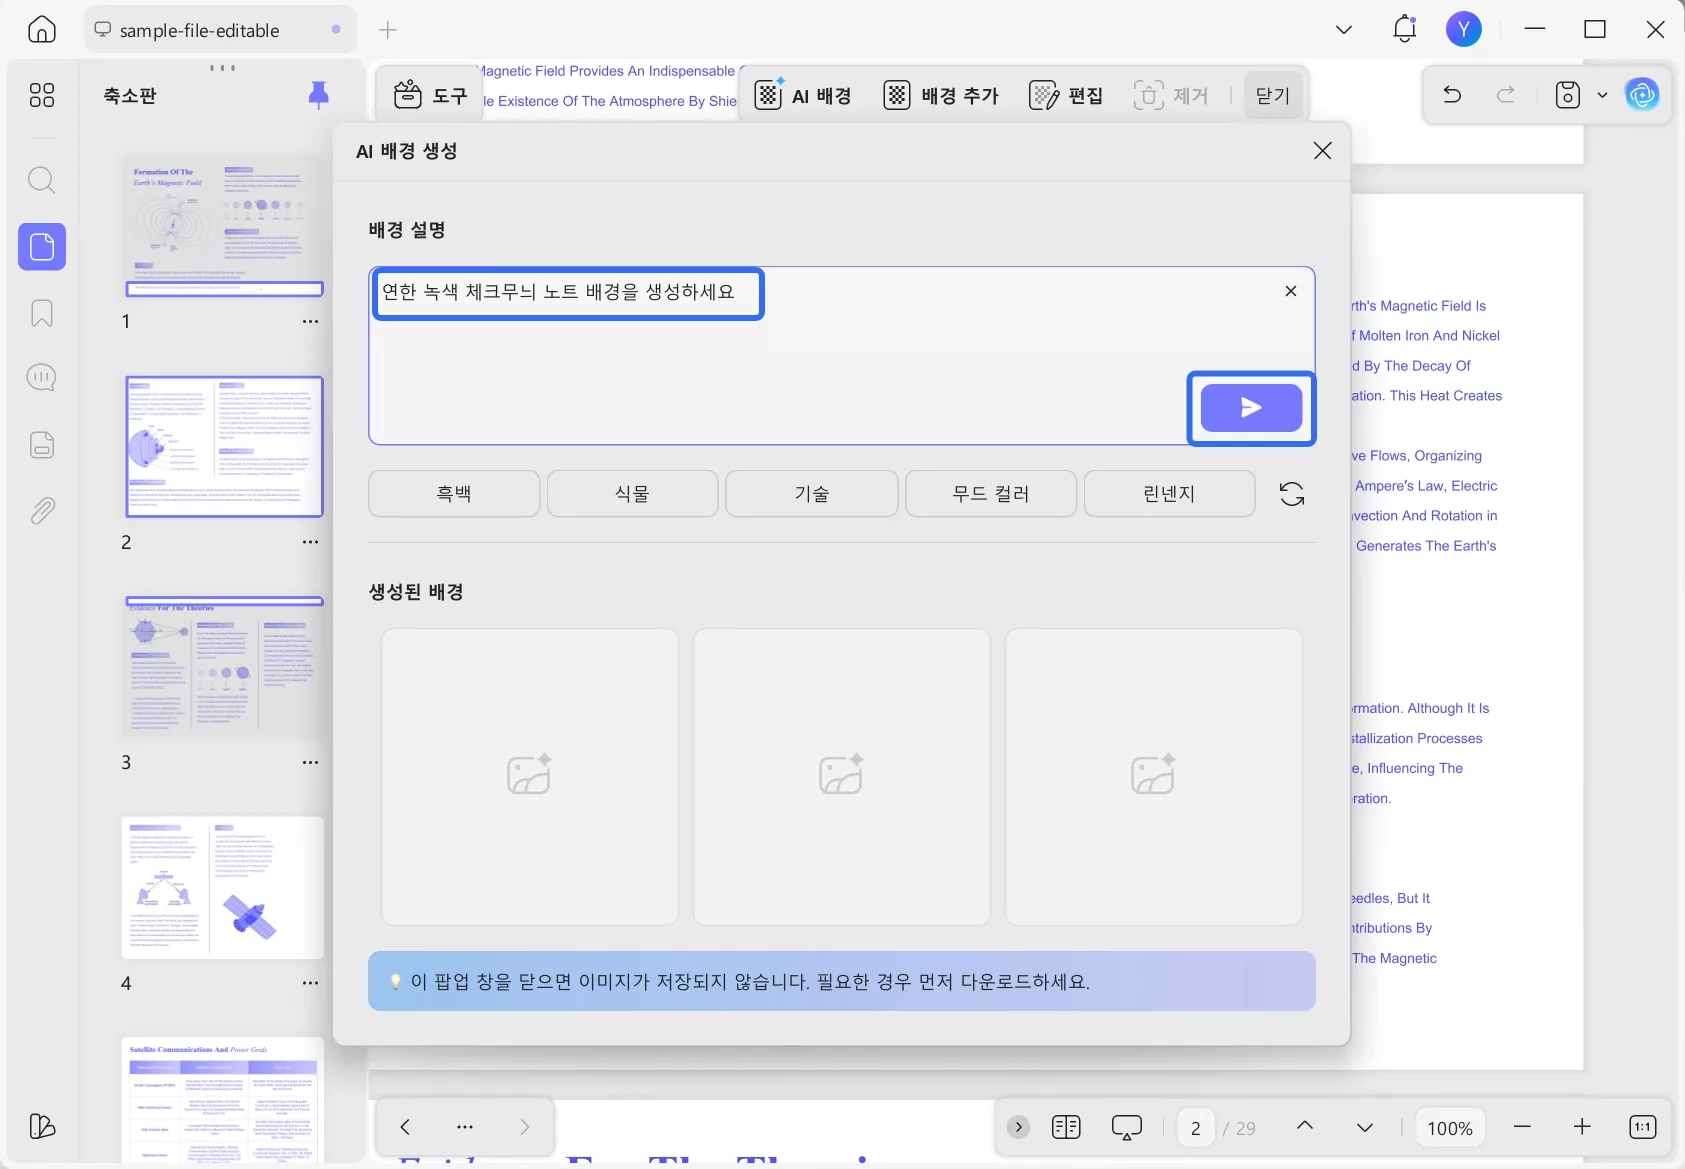Screen dimensions: 1685x1169
Task: Open the bookmarks panel in the sidebar
Action: click(41, 313)
